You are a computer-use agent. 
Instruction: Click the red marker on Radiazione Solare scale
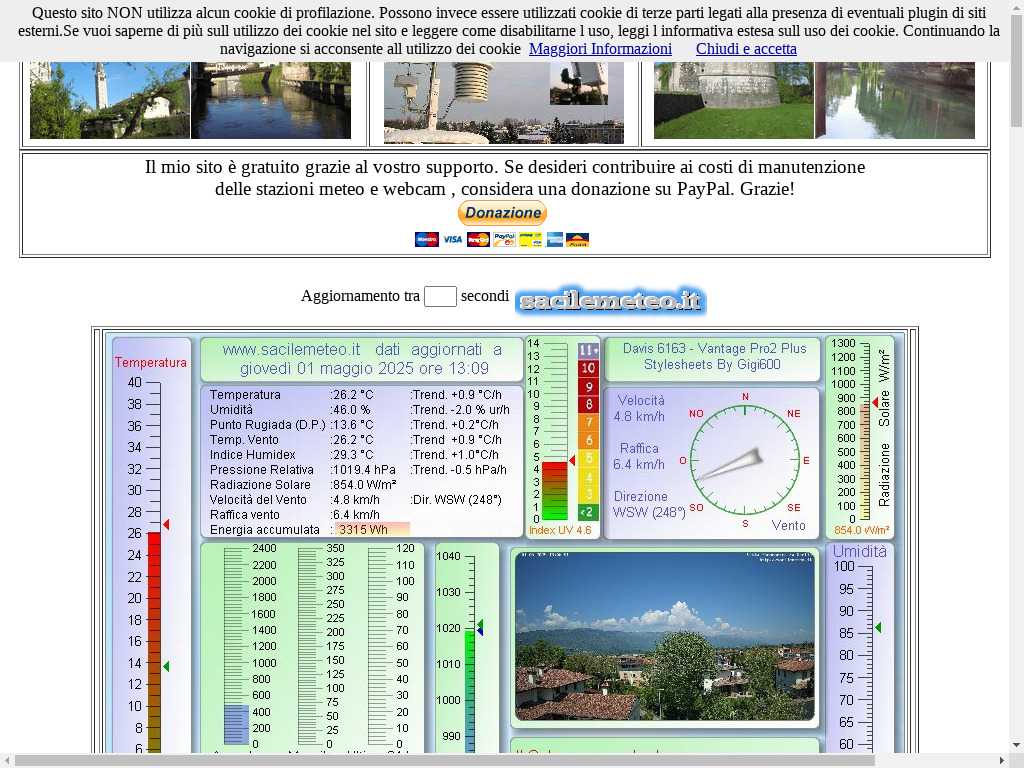click(875, 402)
